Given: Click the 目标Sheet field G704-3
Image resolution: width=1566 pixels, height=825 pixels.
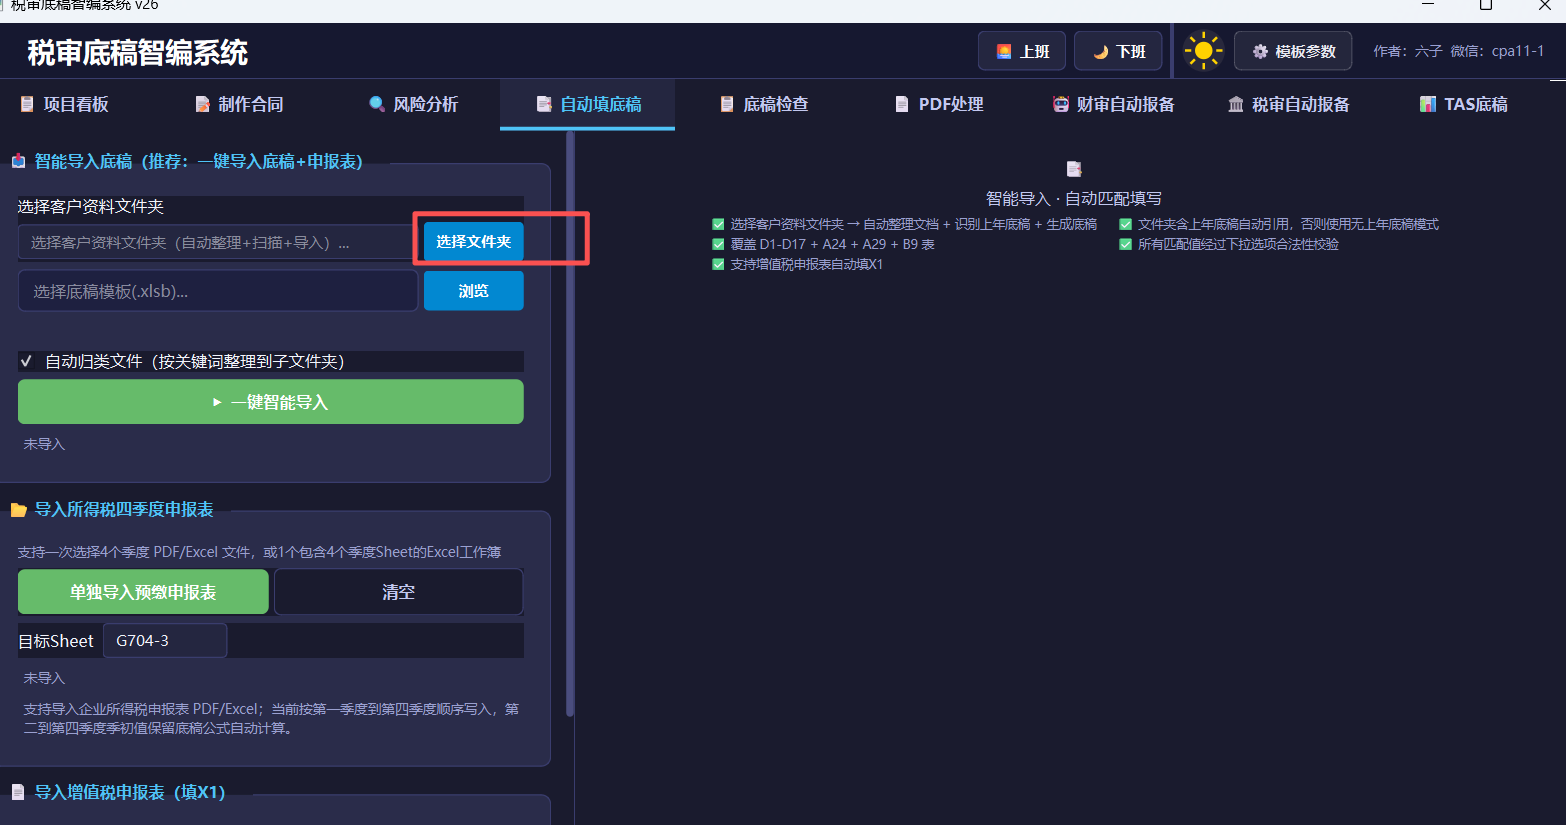Looking at the screenshot, I should click(165, 641).
